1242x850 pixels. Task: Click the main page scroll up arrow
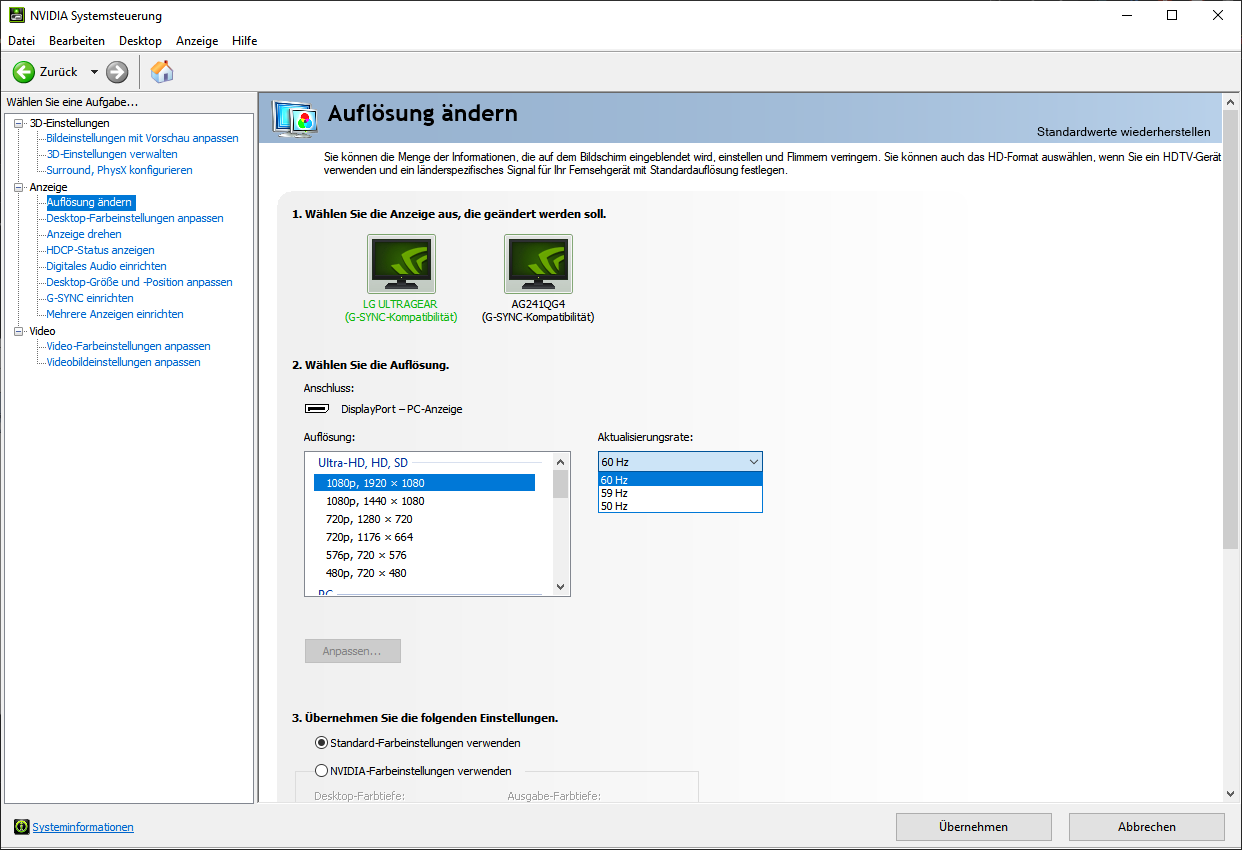point(1231,102)
